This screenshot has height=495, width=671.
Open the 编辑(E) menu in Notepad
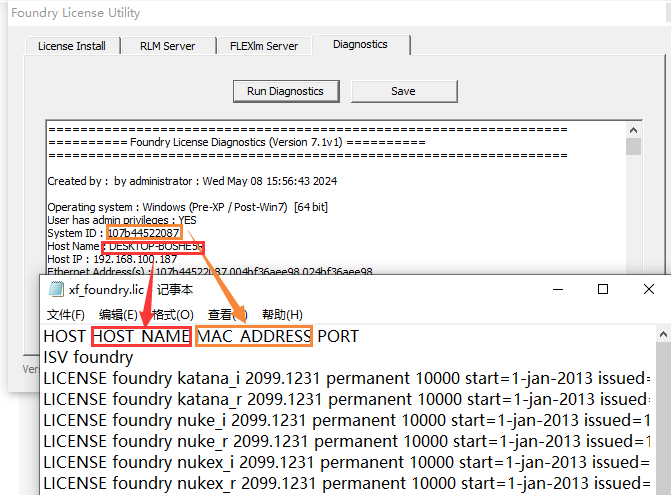[x=118, y=315]
